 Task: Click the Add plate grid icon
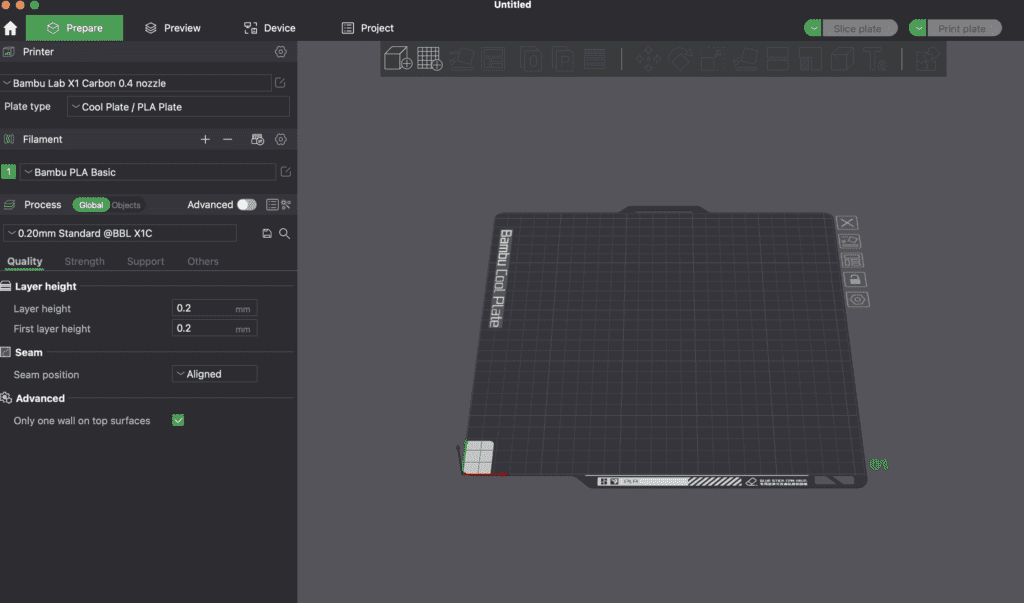click(x=430, y=58)
